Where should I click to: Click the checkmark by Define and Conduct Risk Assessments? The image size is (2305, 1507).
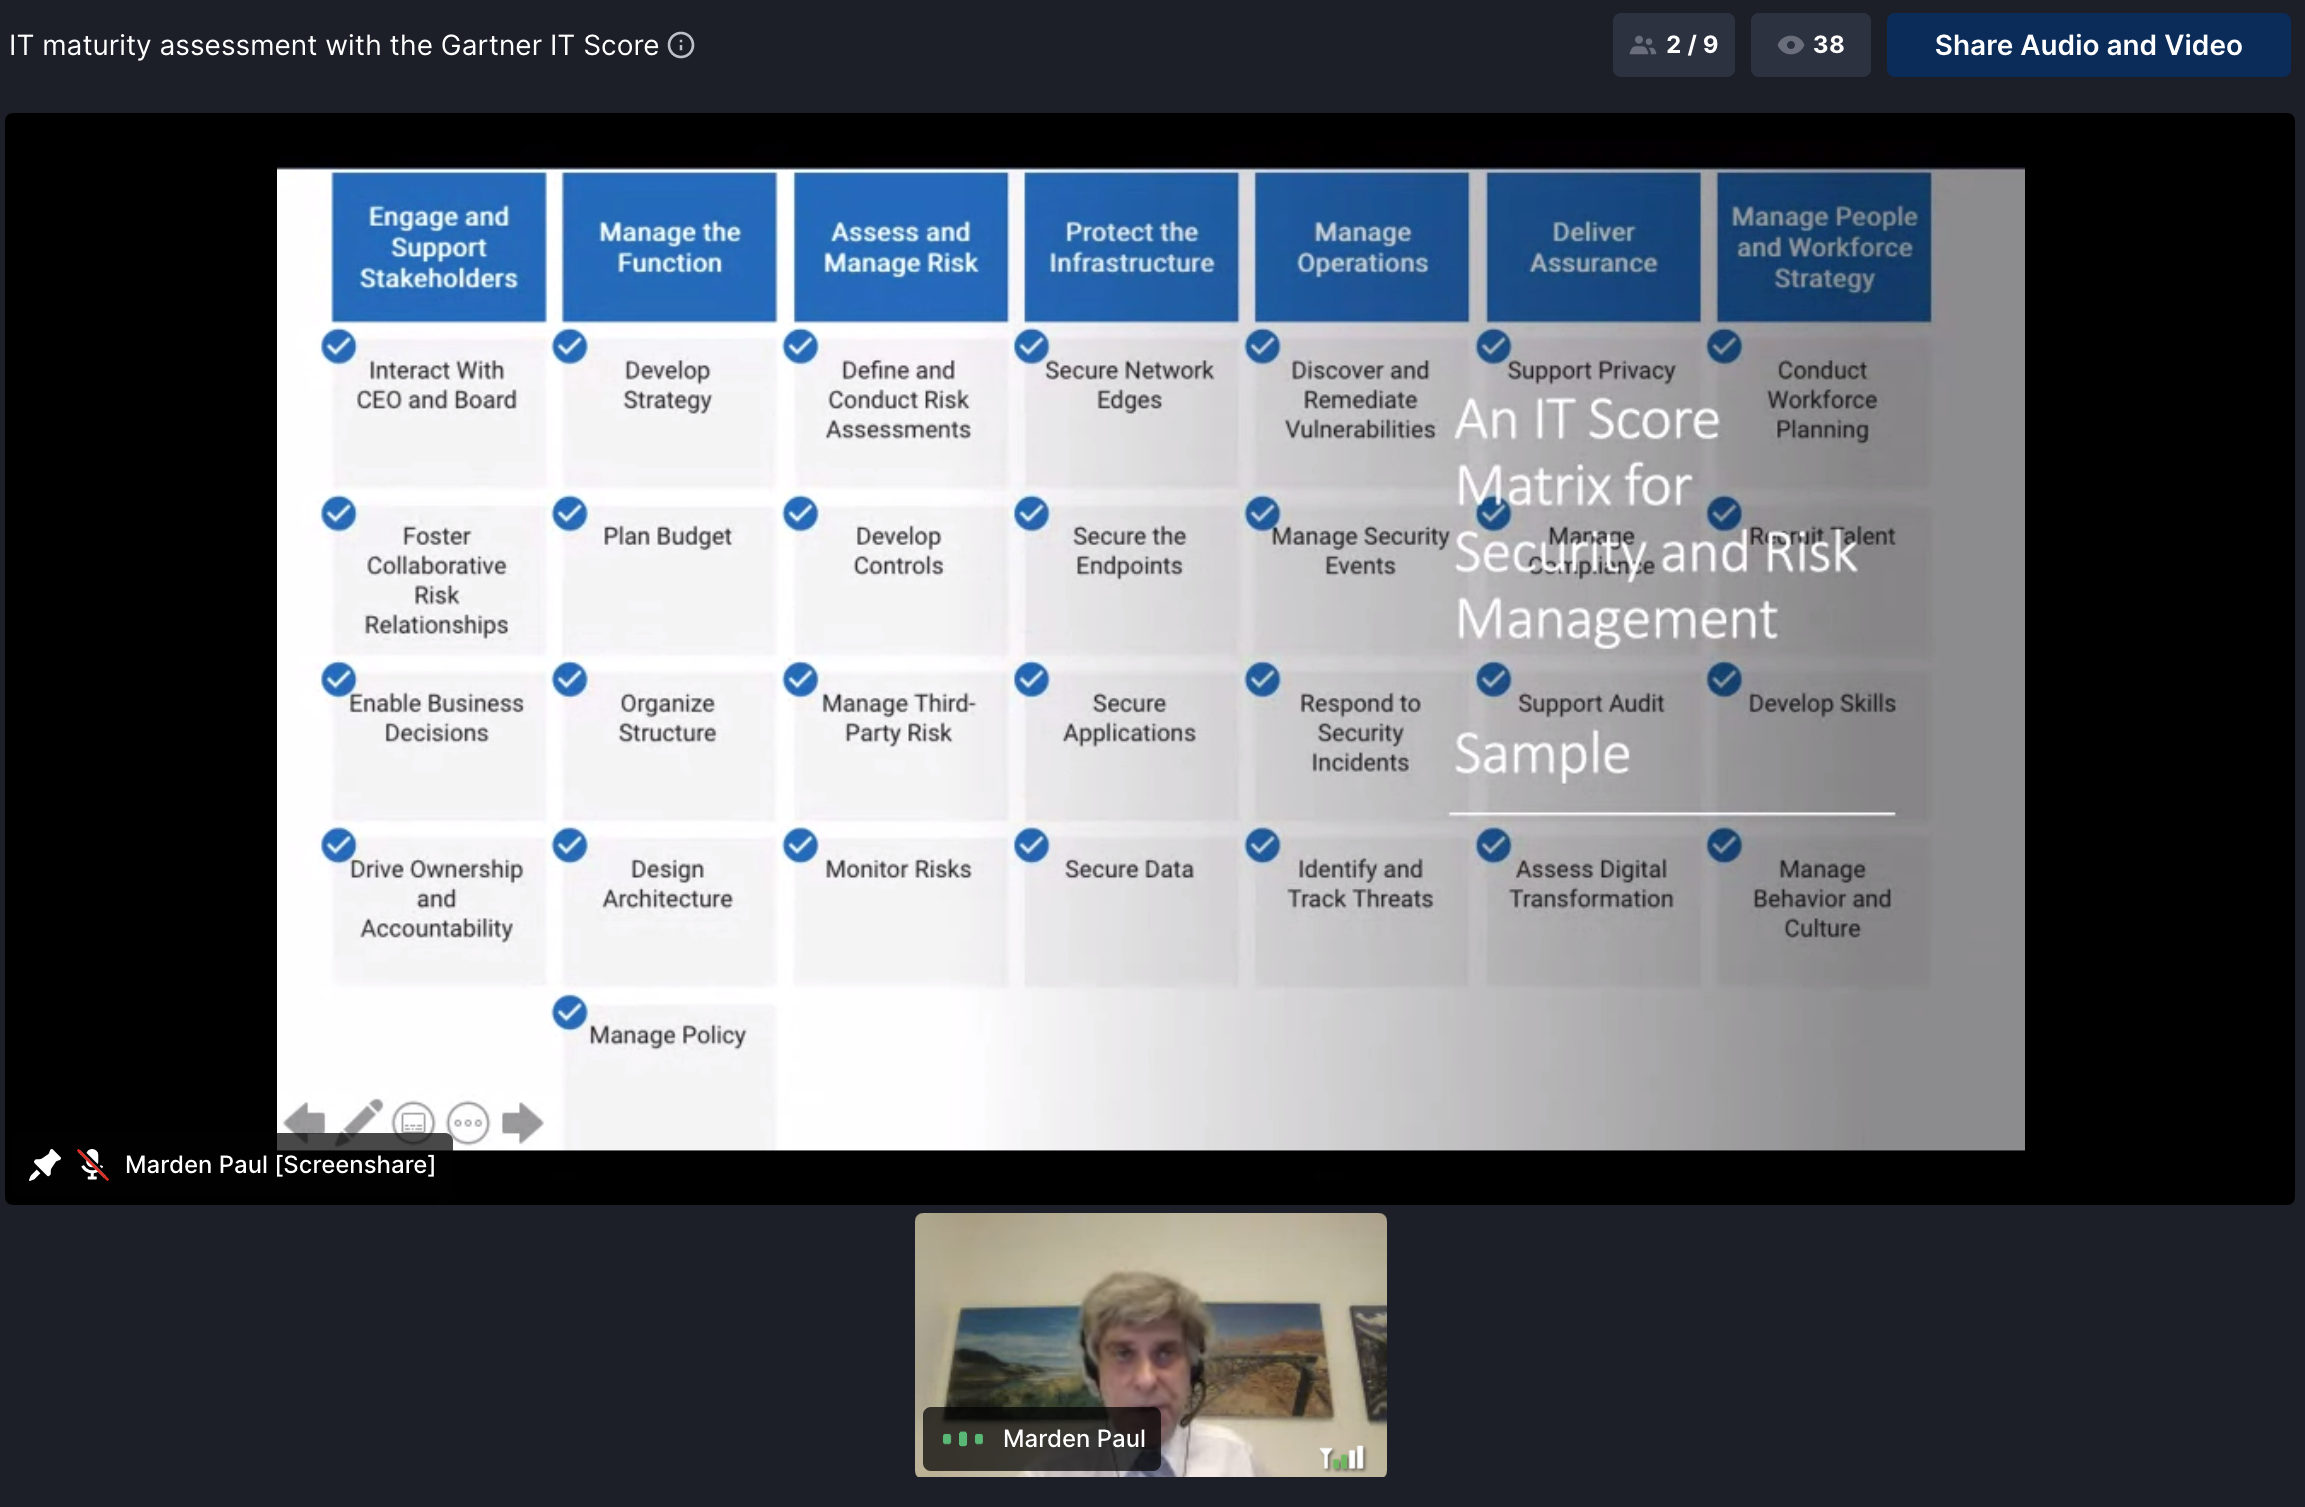(800, 346)
